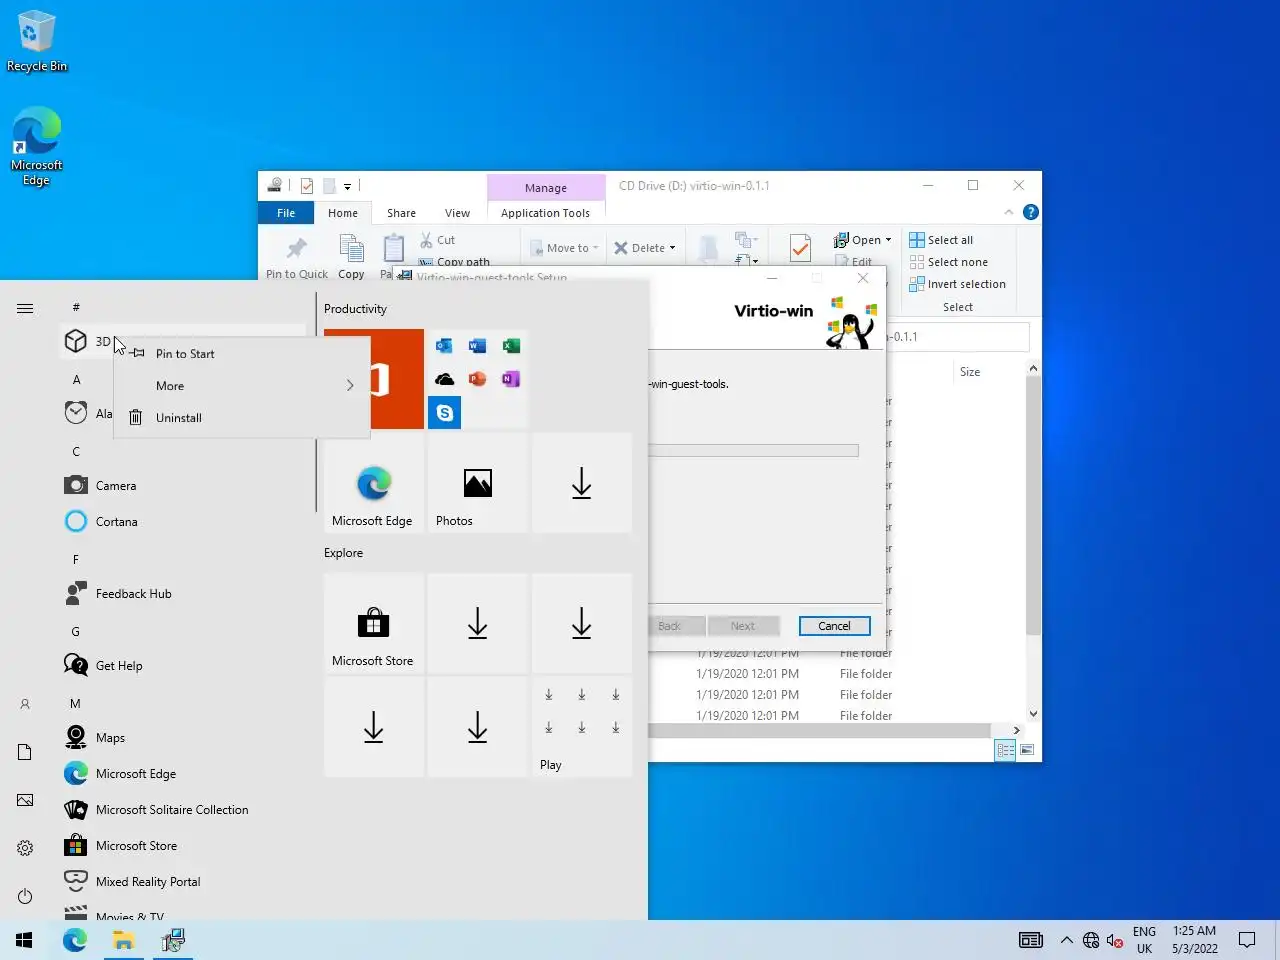Screen dimensions: 1280x960
Task: Switch to the View ribbon tab
Action: pos(457,213)
